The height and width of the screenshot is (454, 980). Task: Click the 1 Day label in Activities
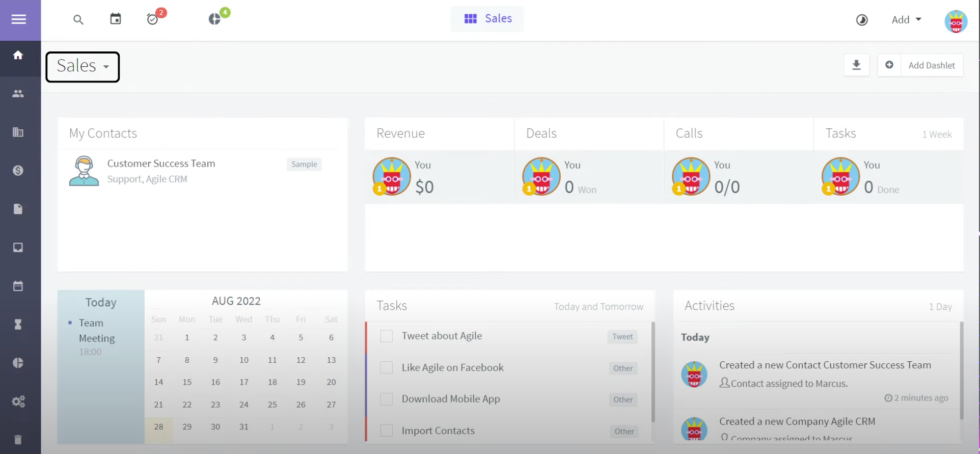click(940, 306)
